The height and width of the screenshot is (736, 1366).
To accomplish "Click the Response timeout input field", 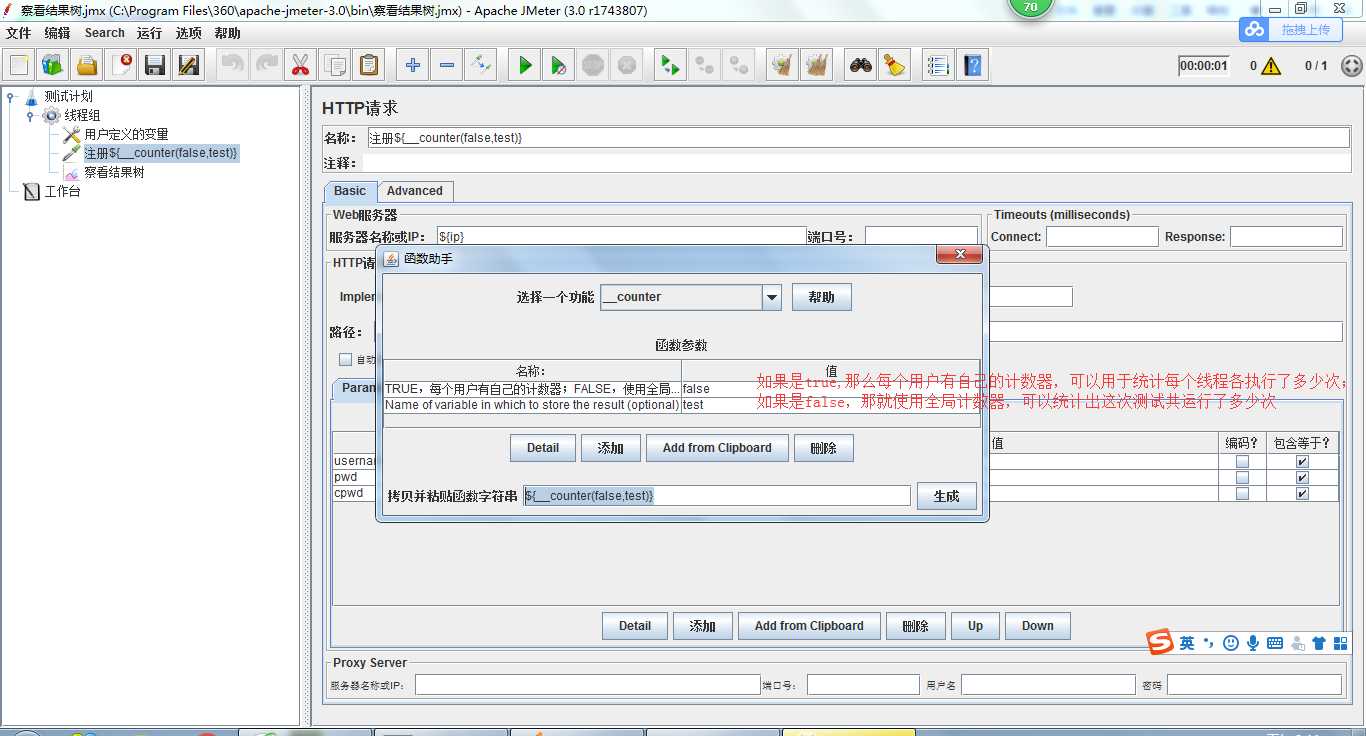I will (1286, 237).
